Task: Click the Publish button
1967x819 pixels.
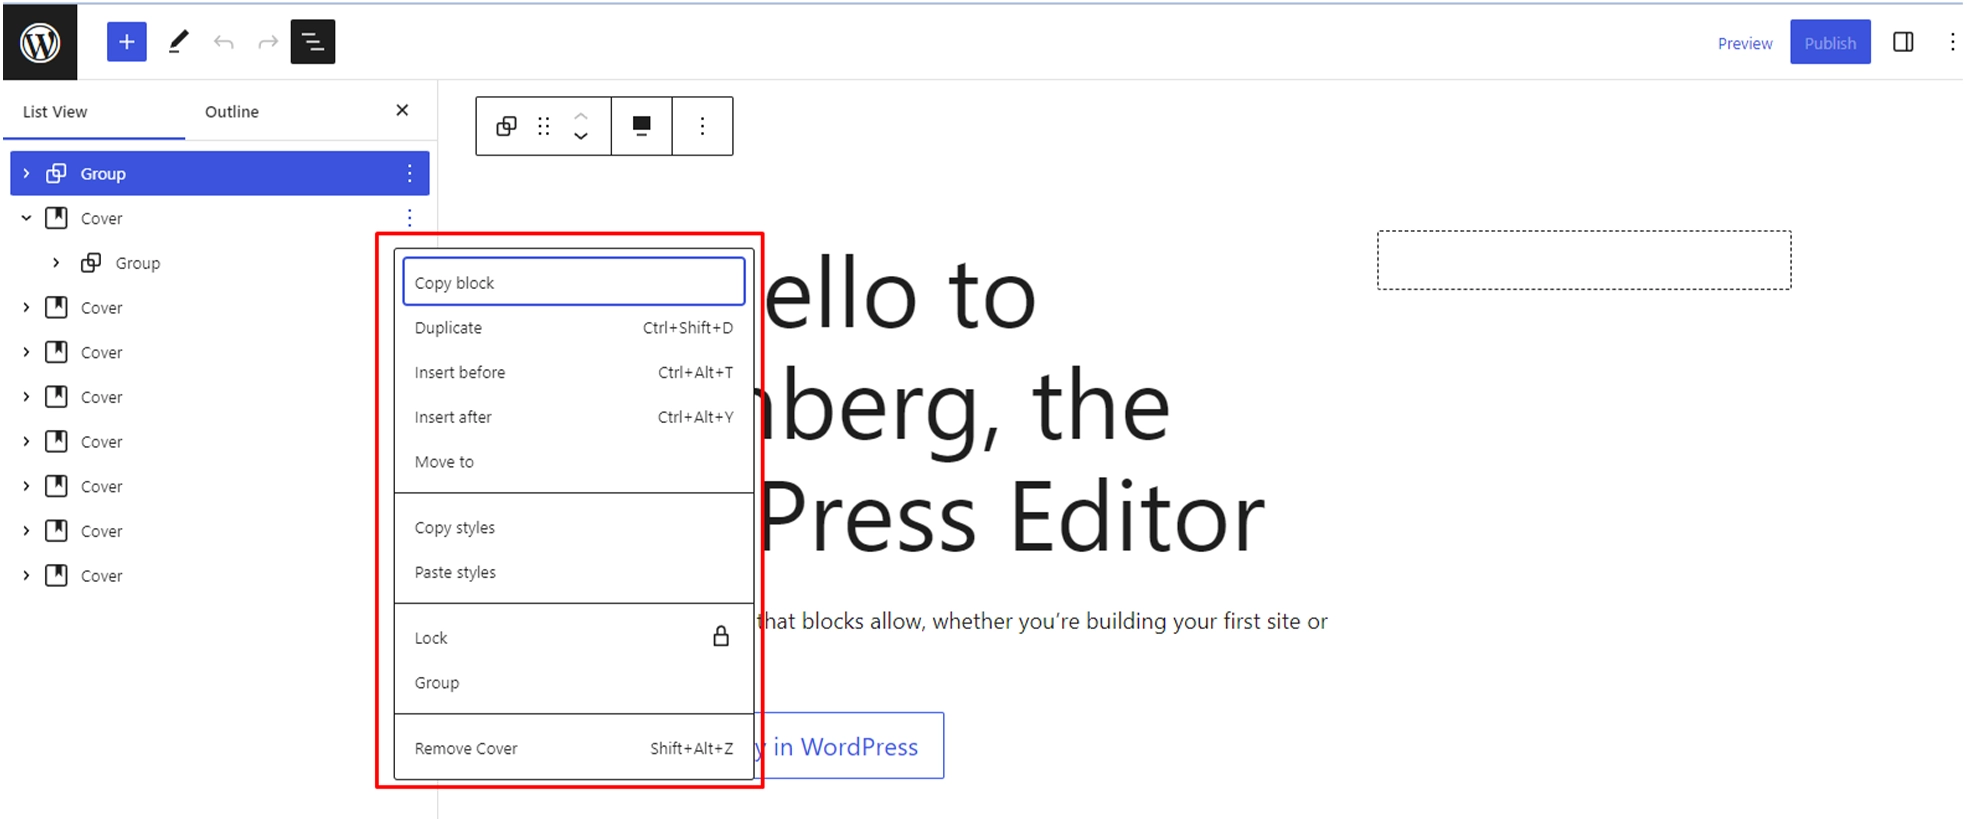Action: point(1830,42)
